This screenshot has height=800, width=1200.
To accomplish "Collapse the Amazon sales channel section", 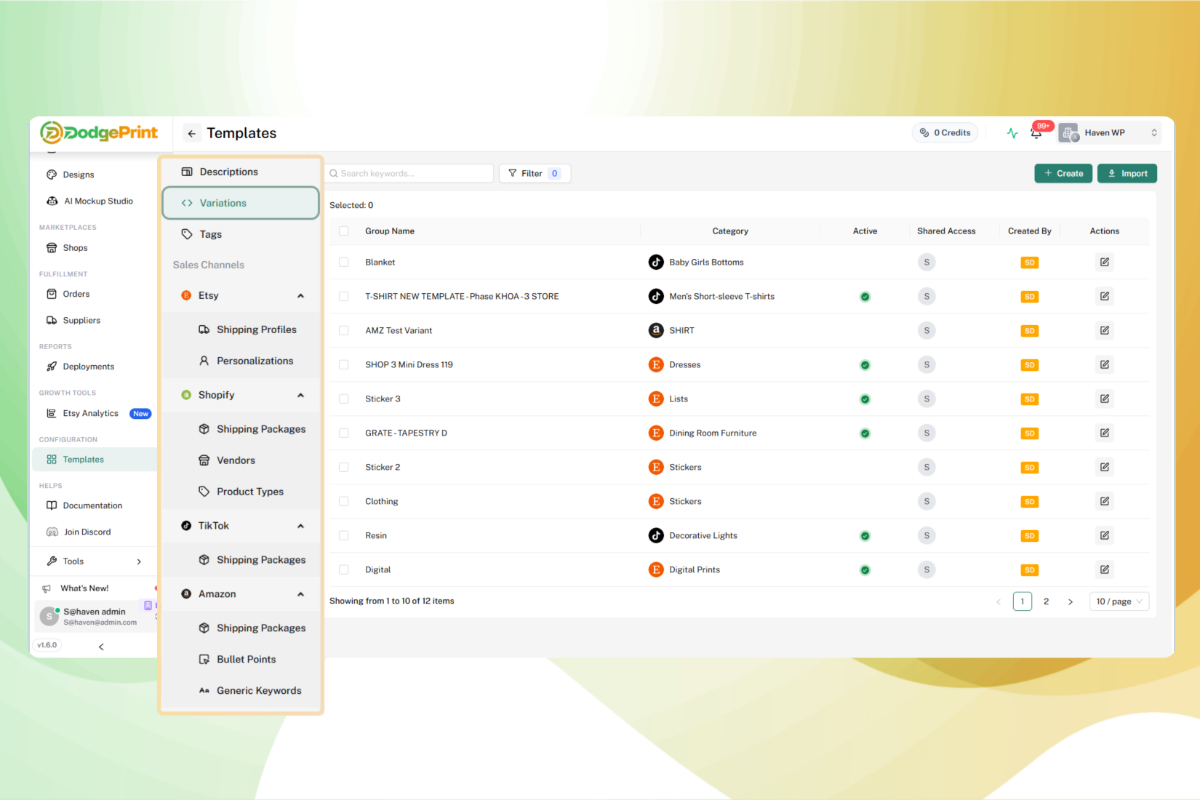I will tap(301, 594).
